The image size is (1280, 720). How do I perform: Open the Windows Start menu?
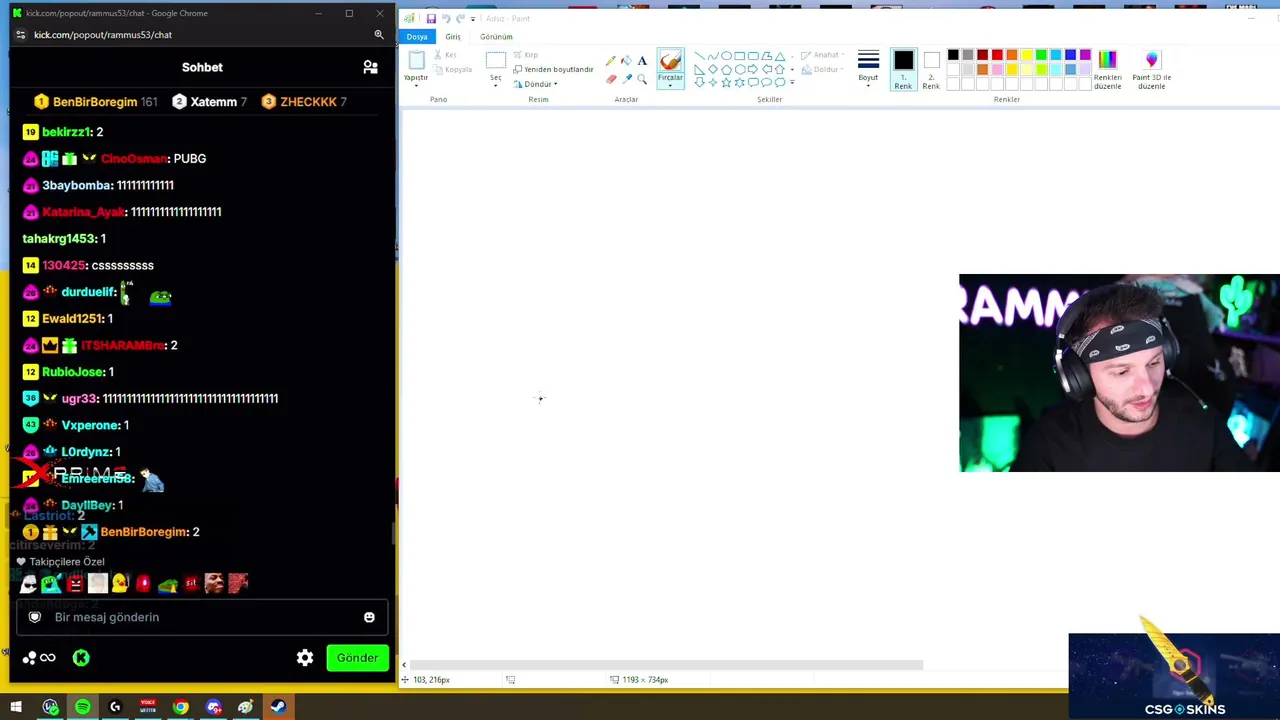click(16, 707)
